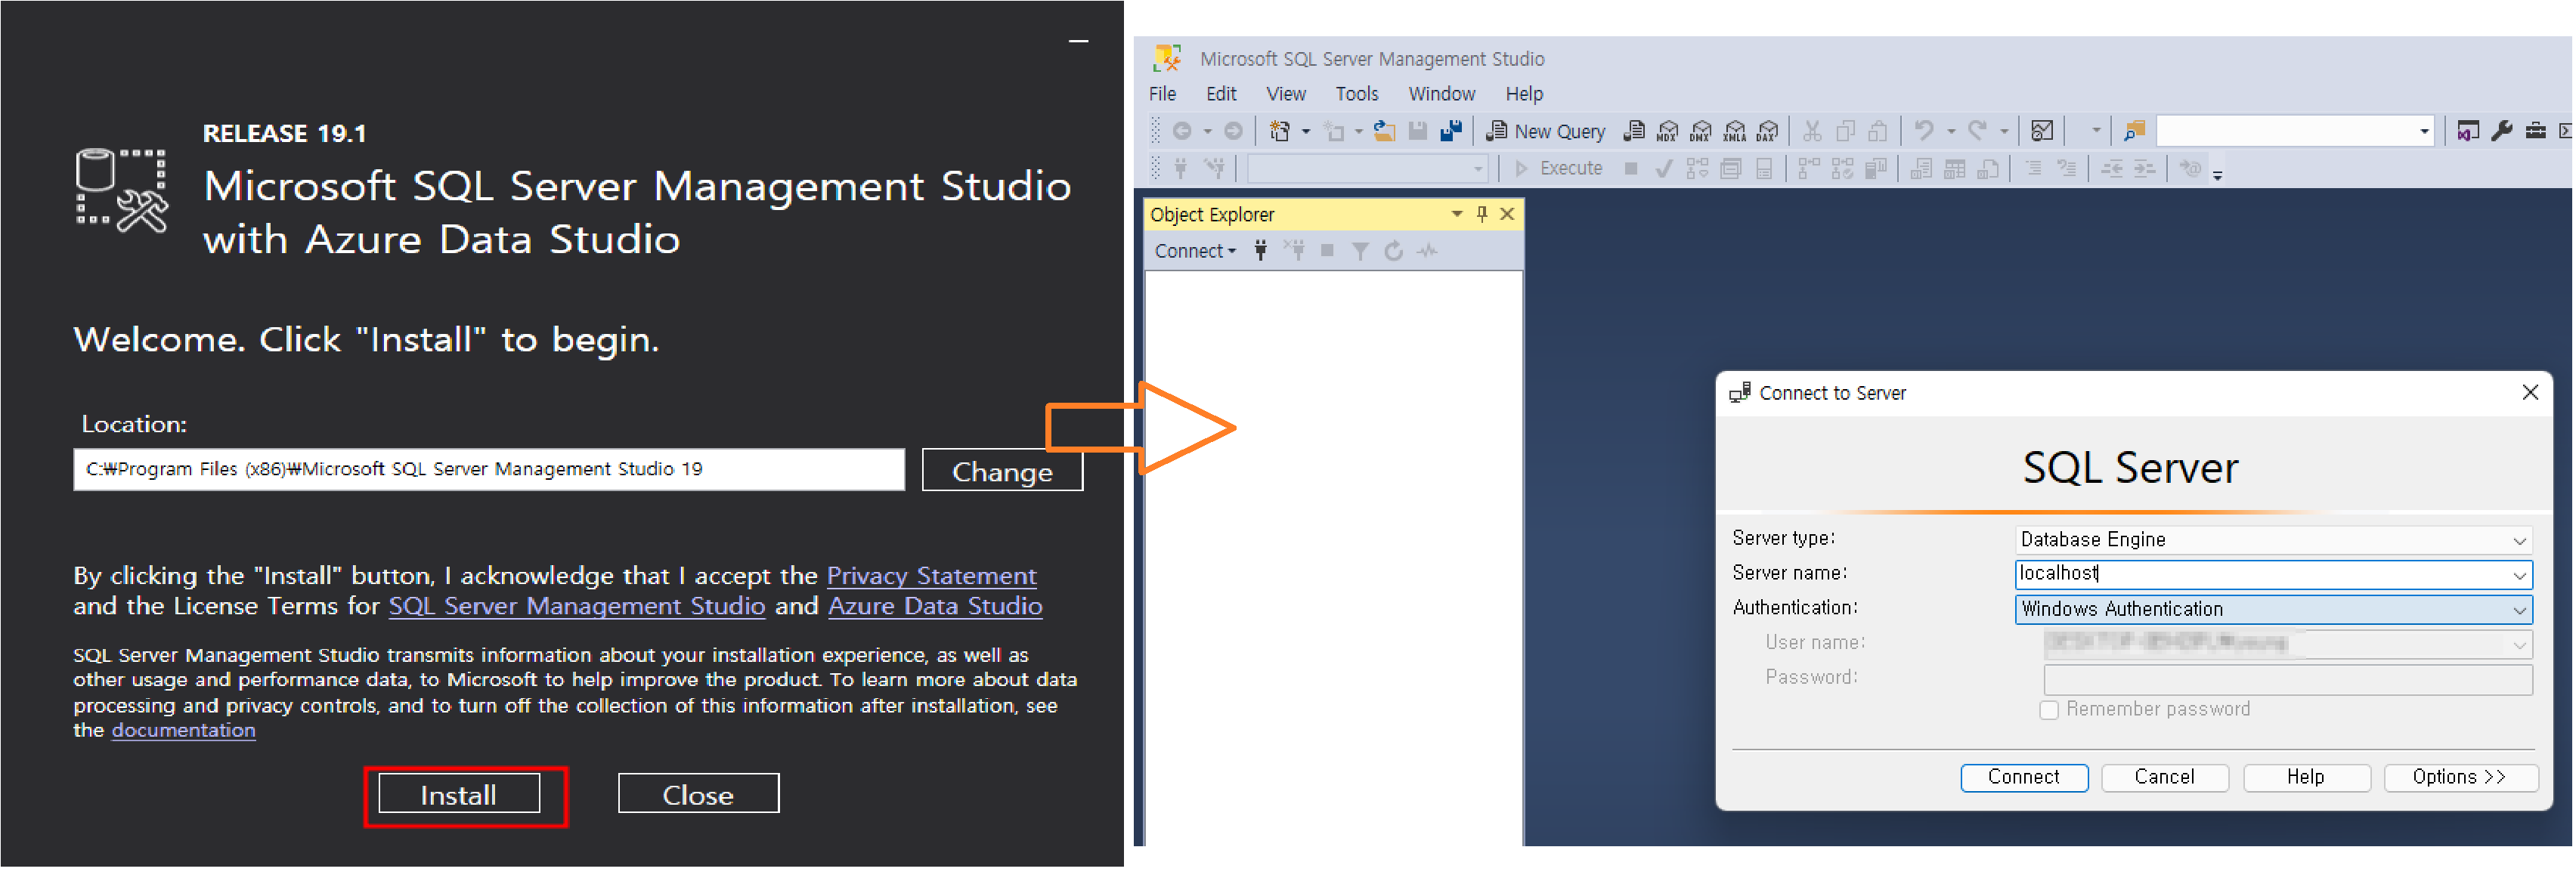This screenshot has height=881, width=2576.
Task: Pin the Object Explorer panel
Action: (x=1482, y=214)
